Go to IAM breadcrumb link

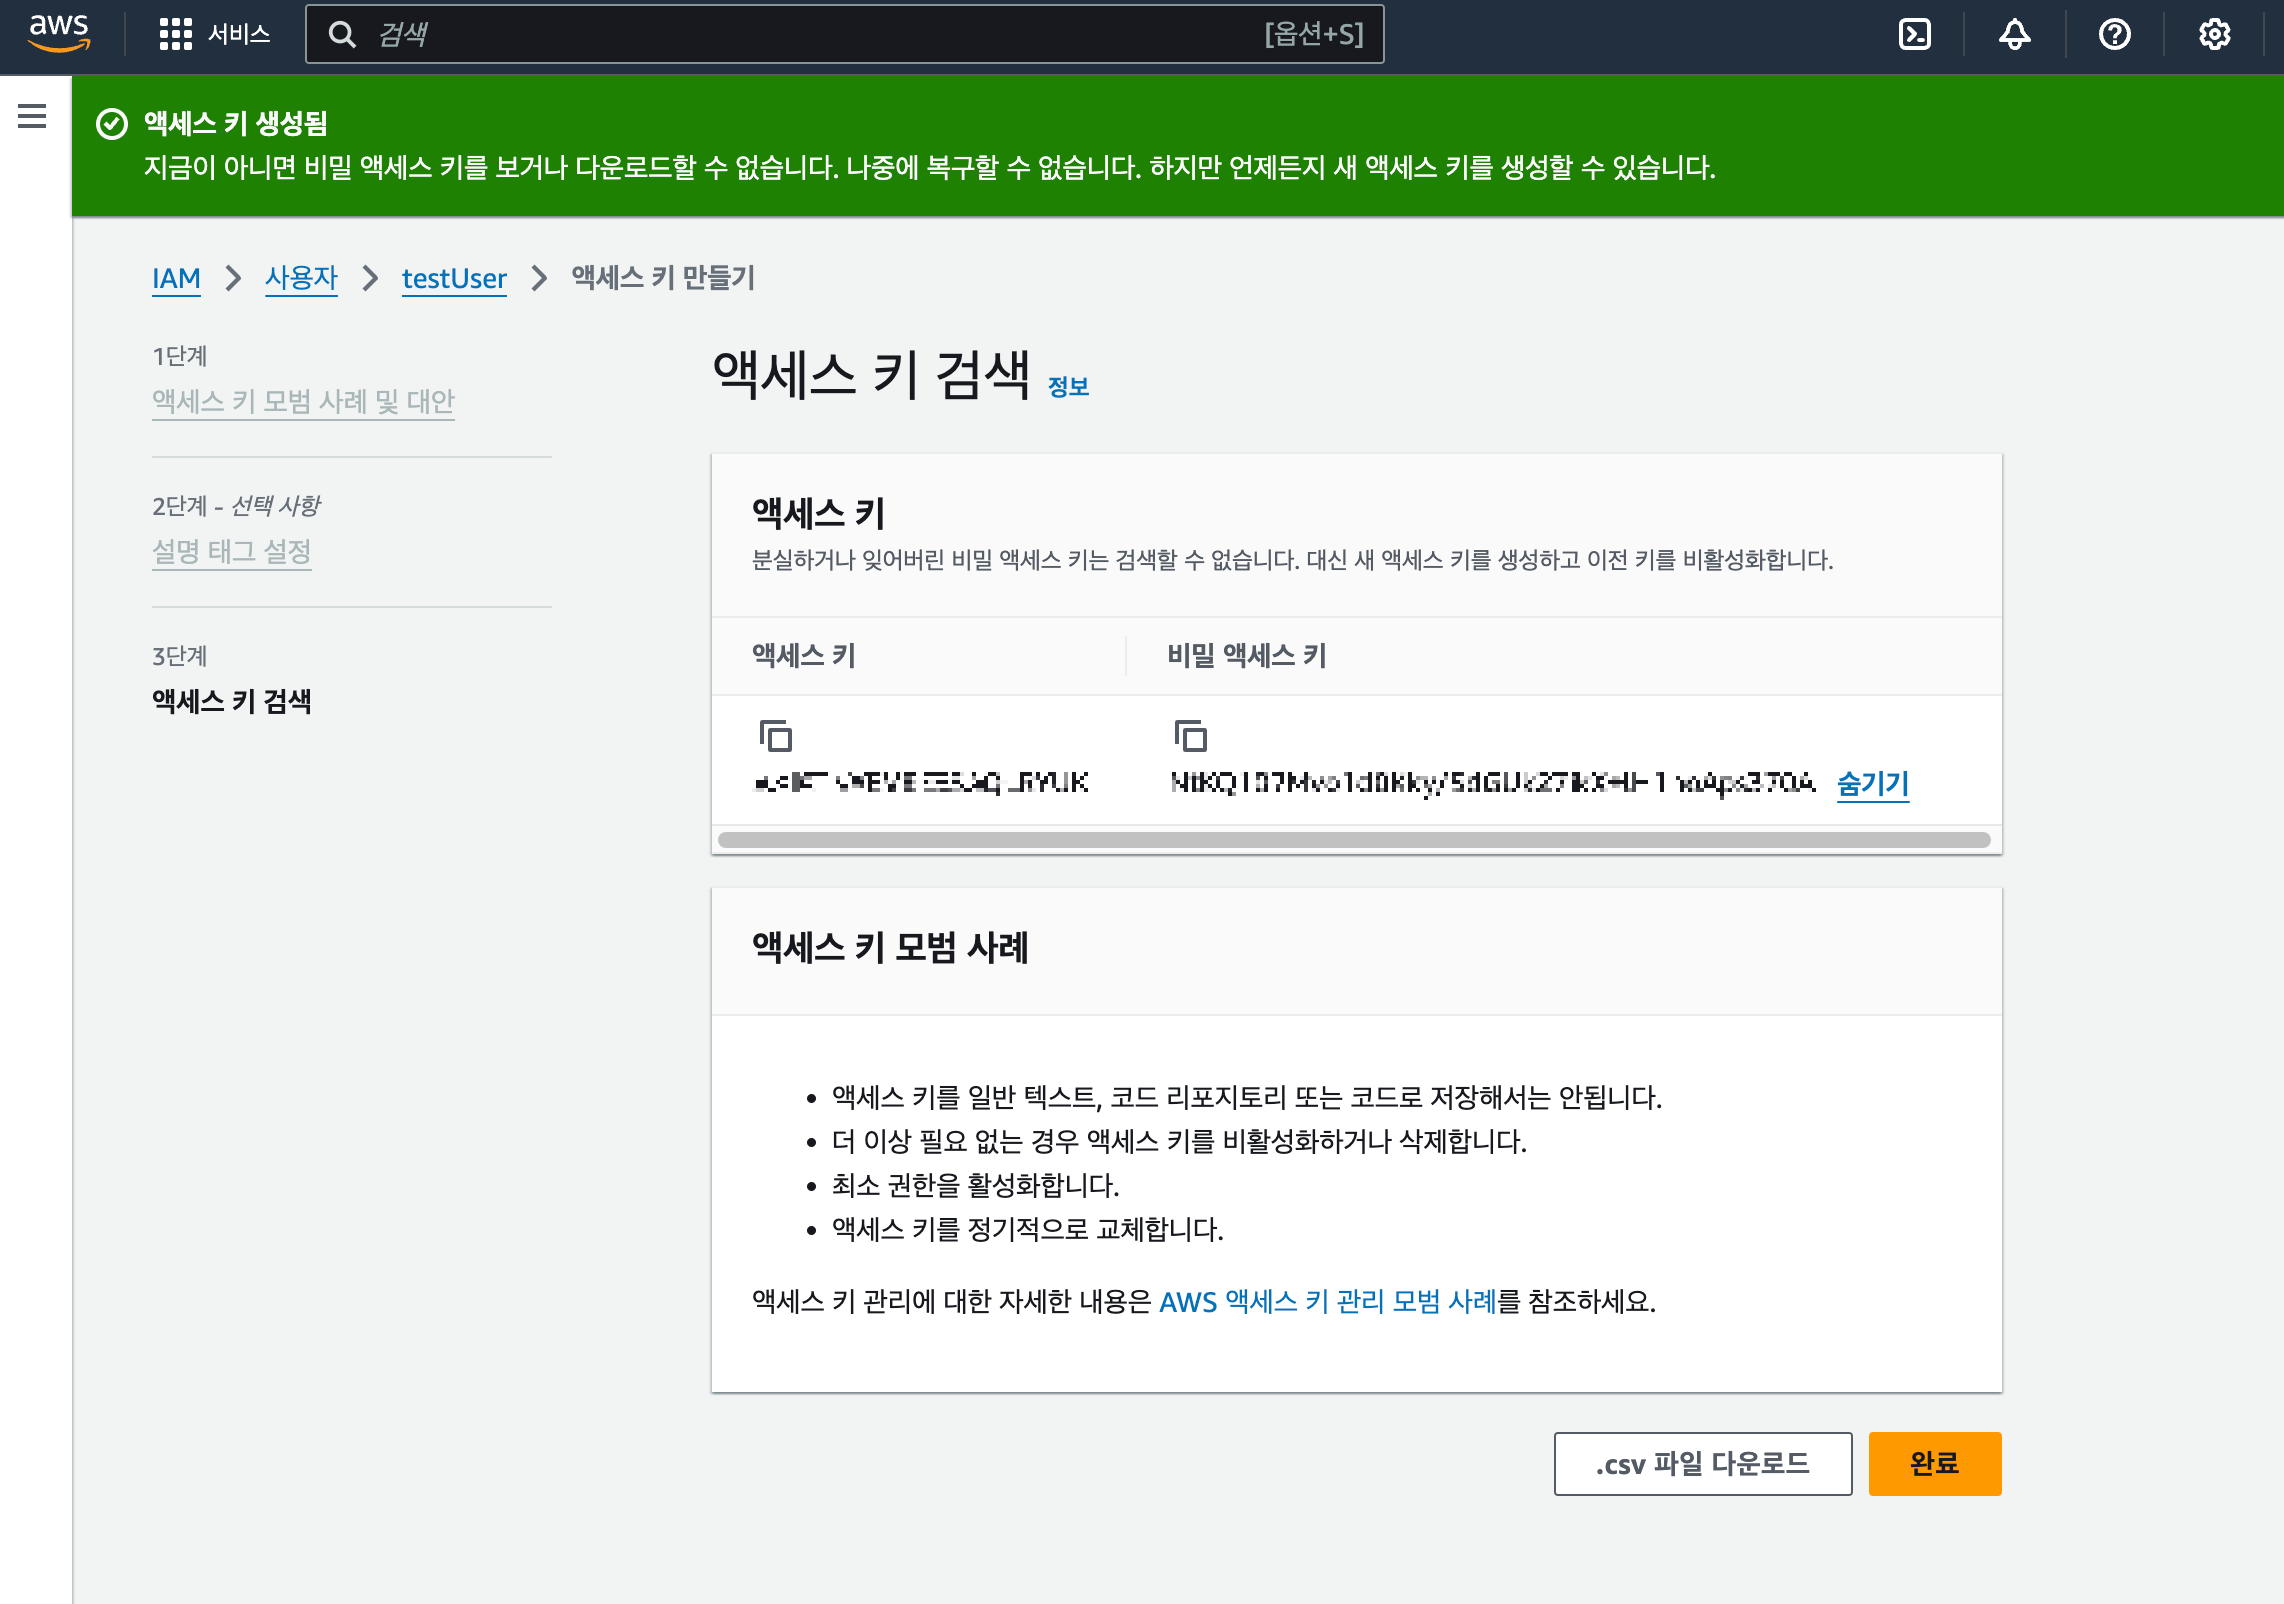point(176,278)
